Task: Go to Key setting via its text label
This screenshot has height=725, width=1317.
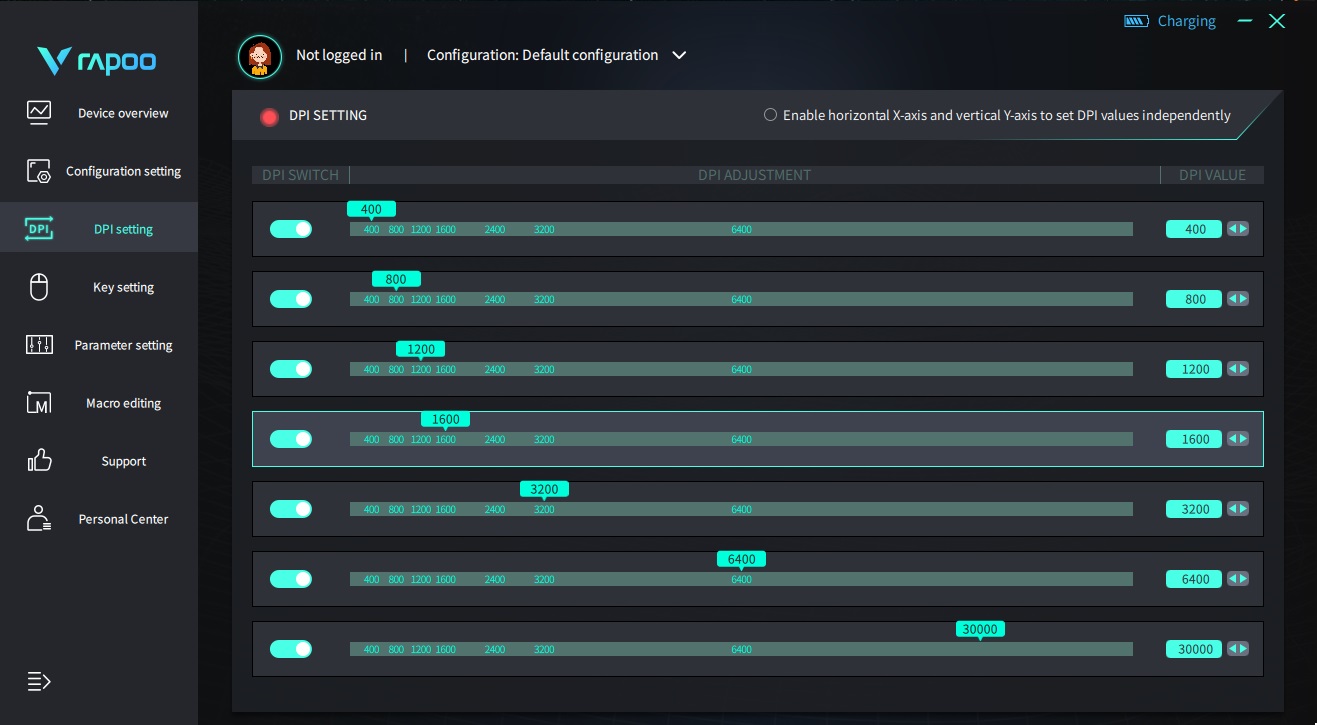Action: 123,287
